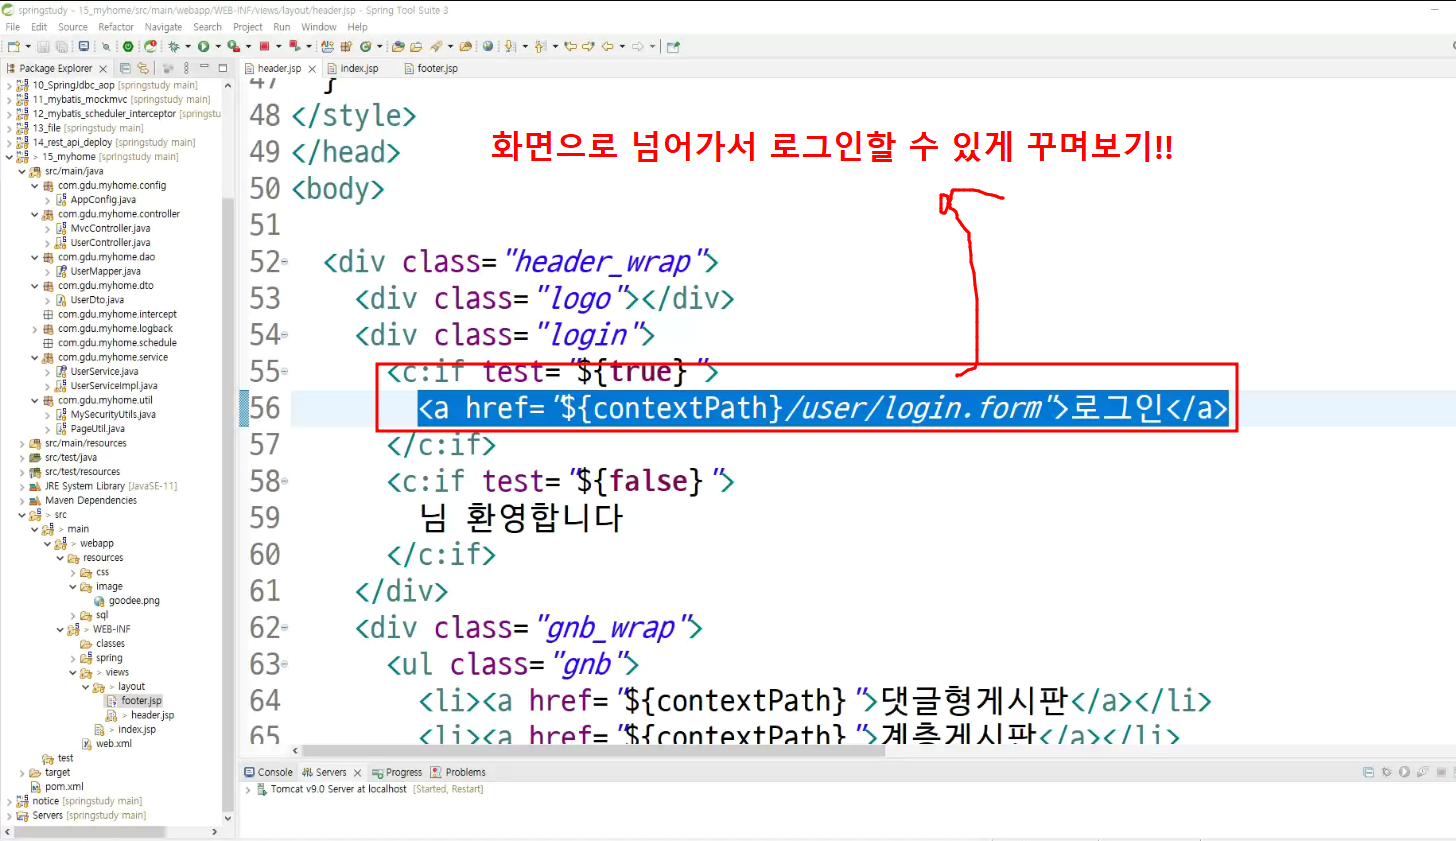The width and height of the screenshot is (1456, 841).
Task: Open the Window menu
Action: [319, 27]
